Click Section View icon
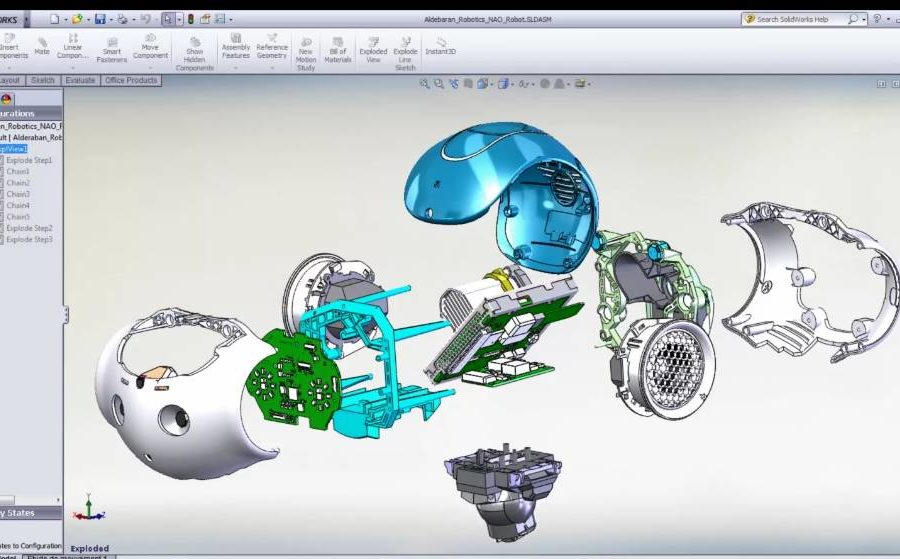This screenshot has width=900, height=559. [x=468, y=84]
